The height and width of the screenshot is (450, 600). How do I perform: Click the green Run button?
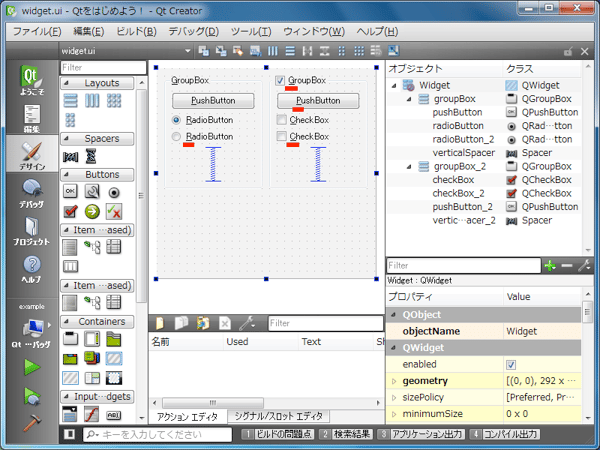[32, 366]
